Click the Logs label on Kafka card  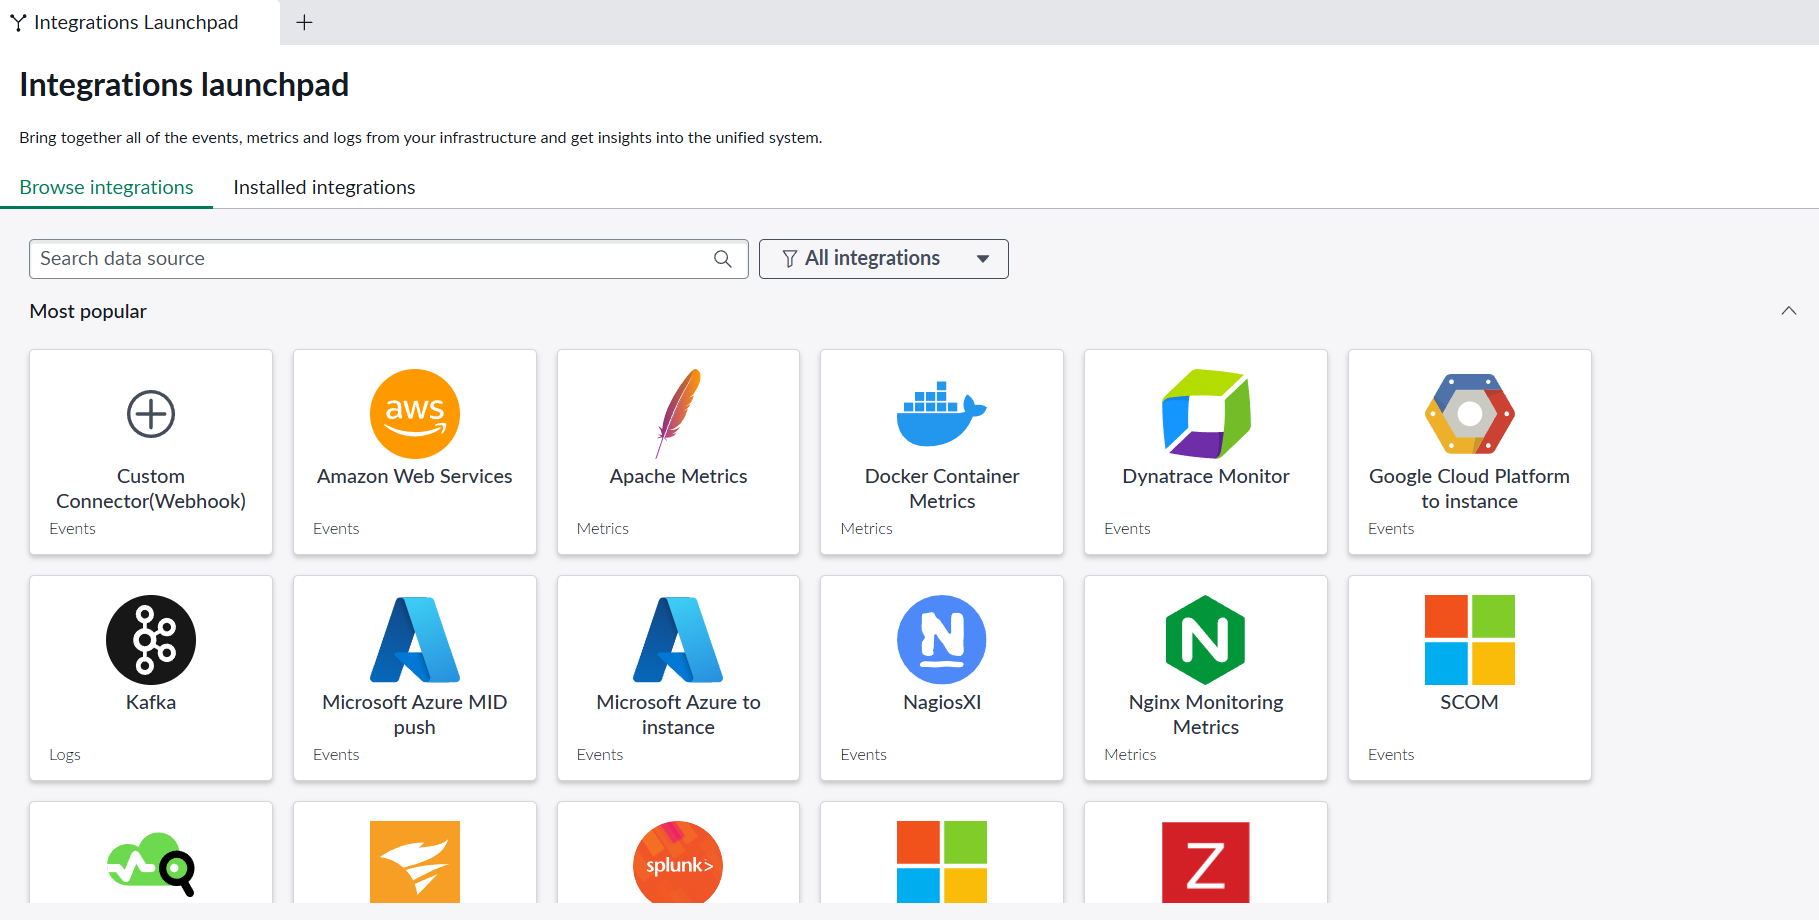click(65, 755)
